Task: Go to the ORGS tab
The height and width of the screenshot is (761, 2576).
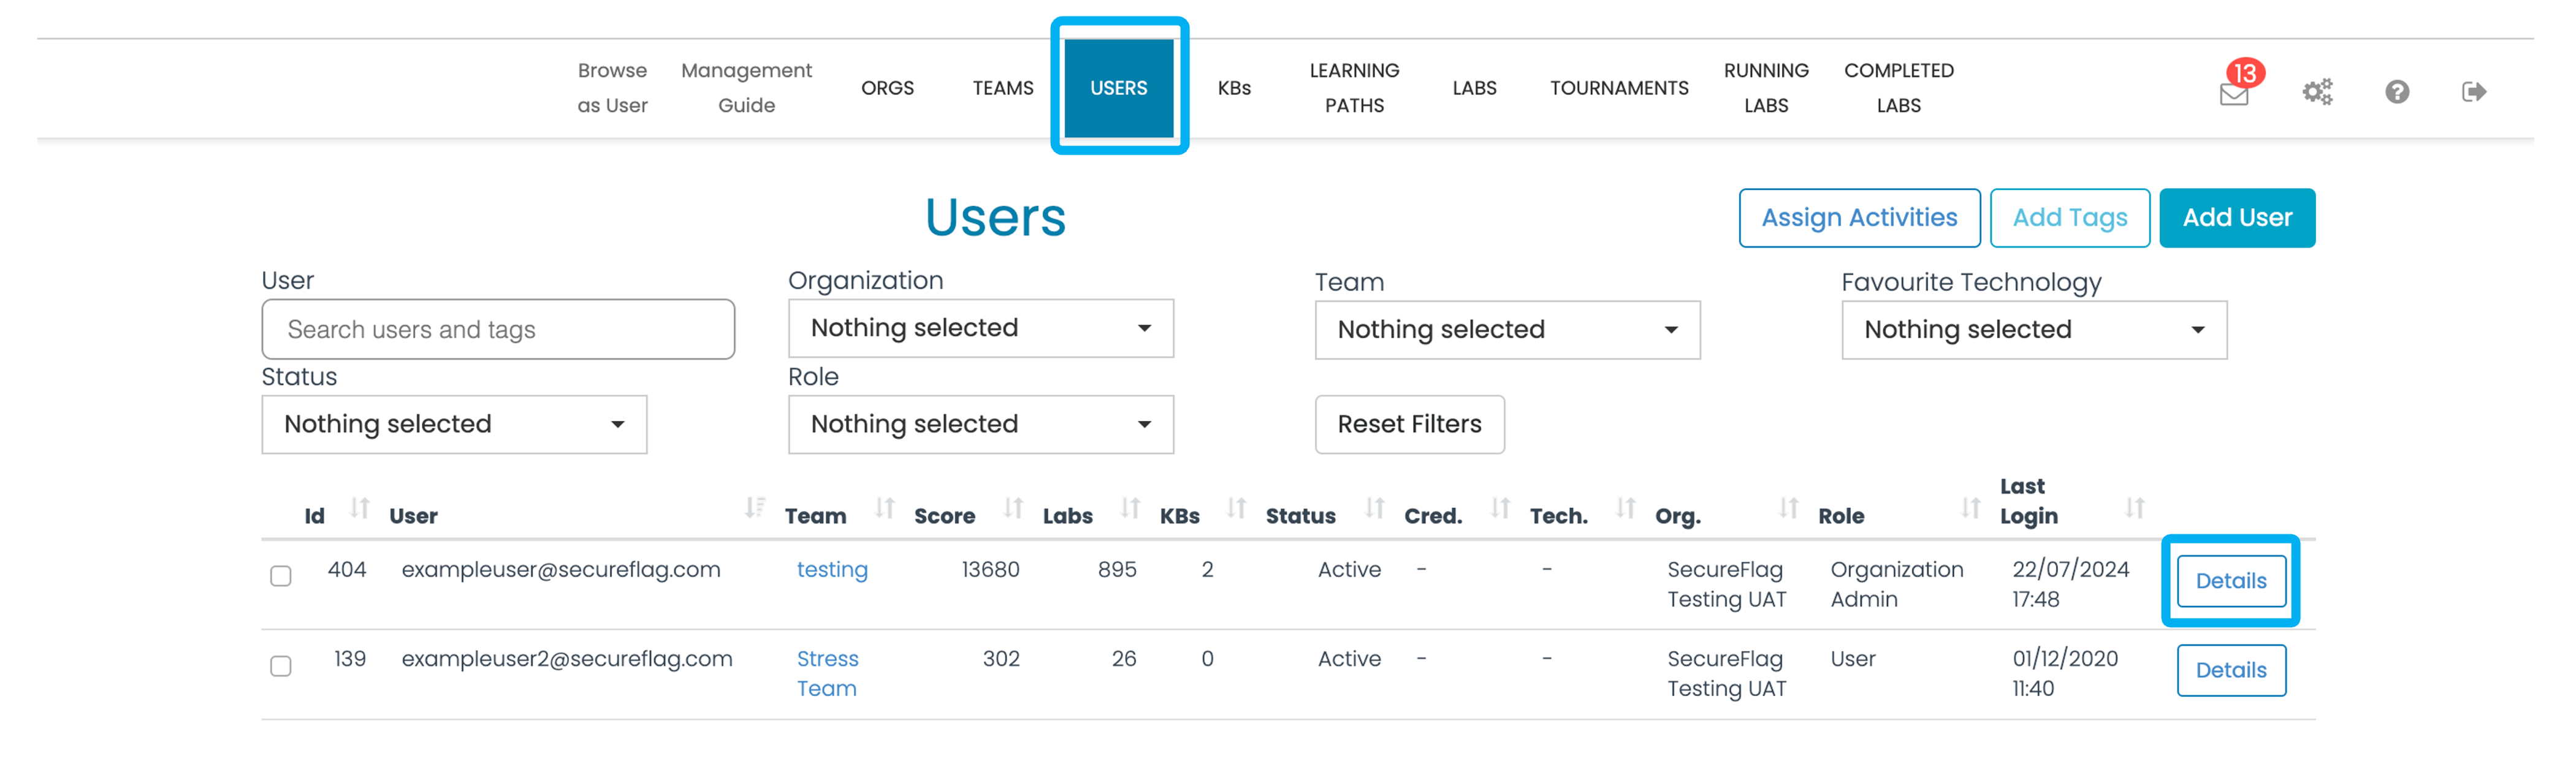Action: click(888, 88)
